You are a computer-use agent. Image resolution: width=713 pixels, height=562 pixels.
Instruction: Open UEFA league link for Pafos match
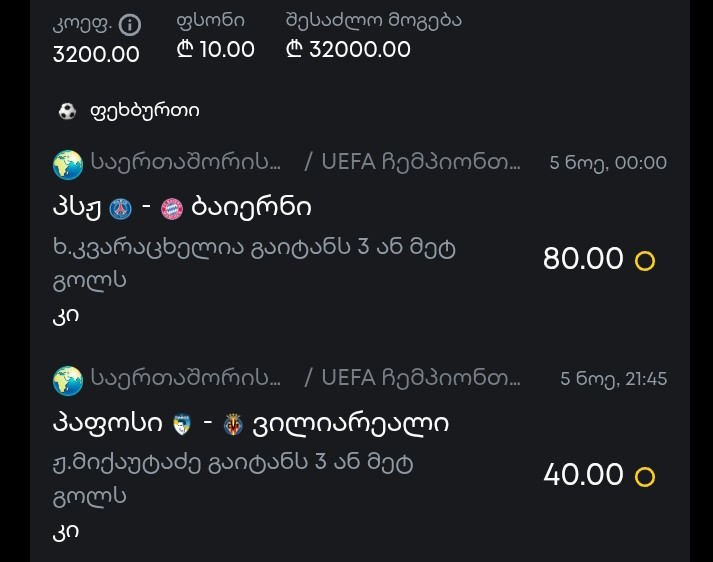[422, 379]
